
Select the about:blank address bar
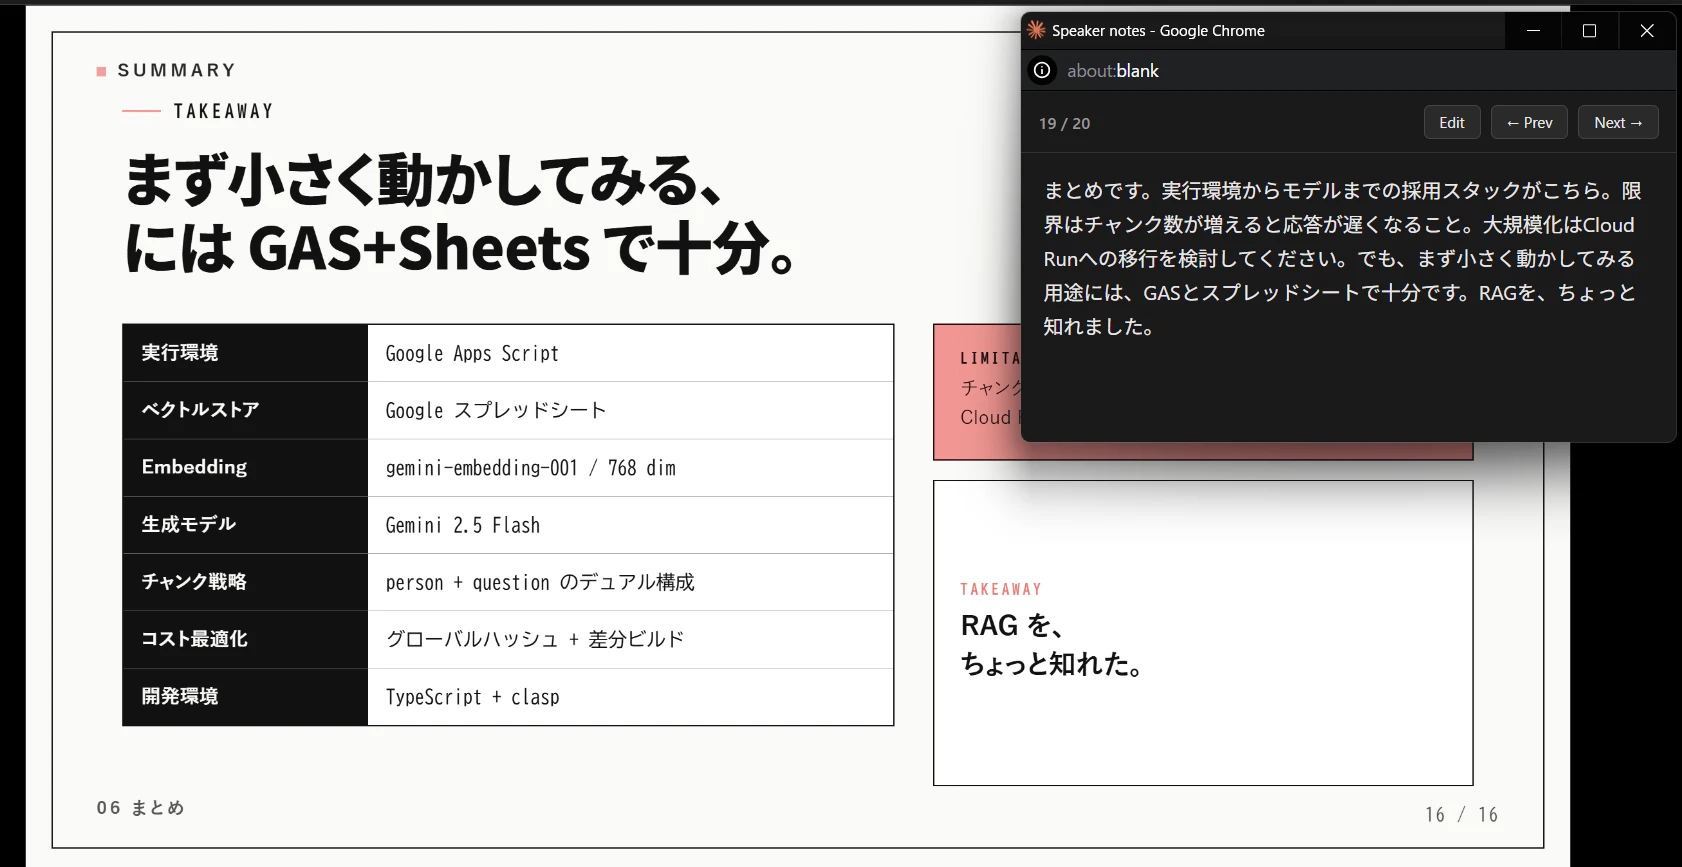1113,70
